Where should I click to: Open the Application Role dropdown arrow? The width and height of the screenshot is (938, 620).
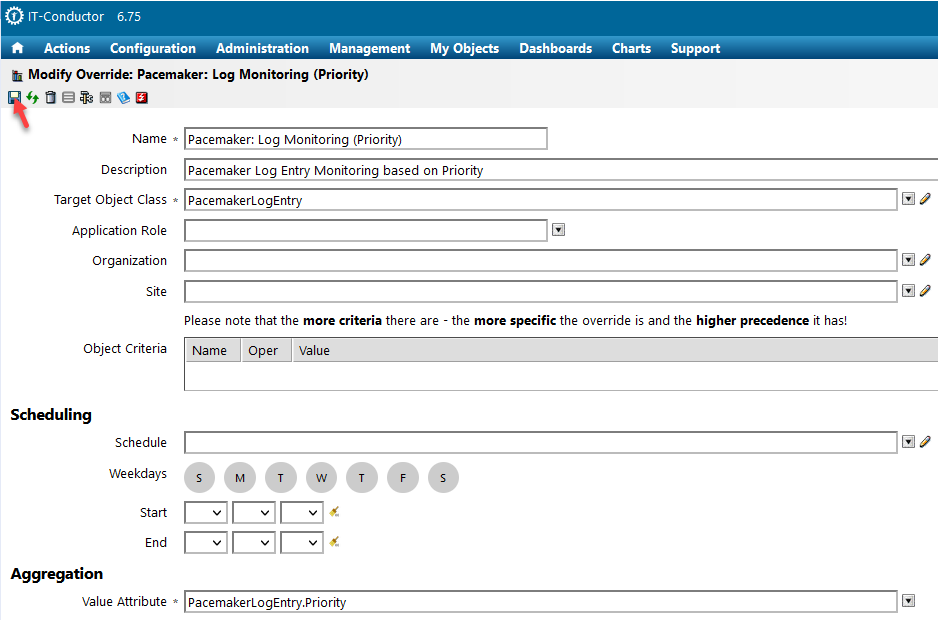pos(559,230)
